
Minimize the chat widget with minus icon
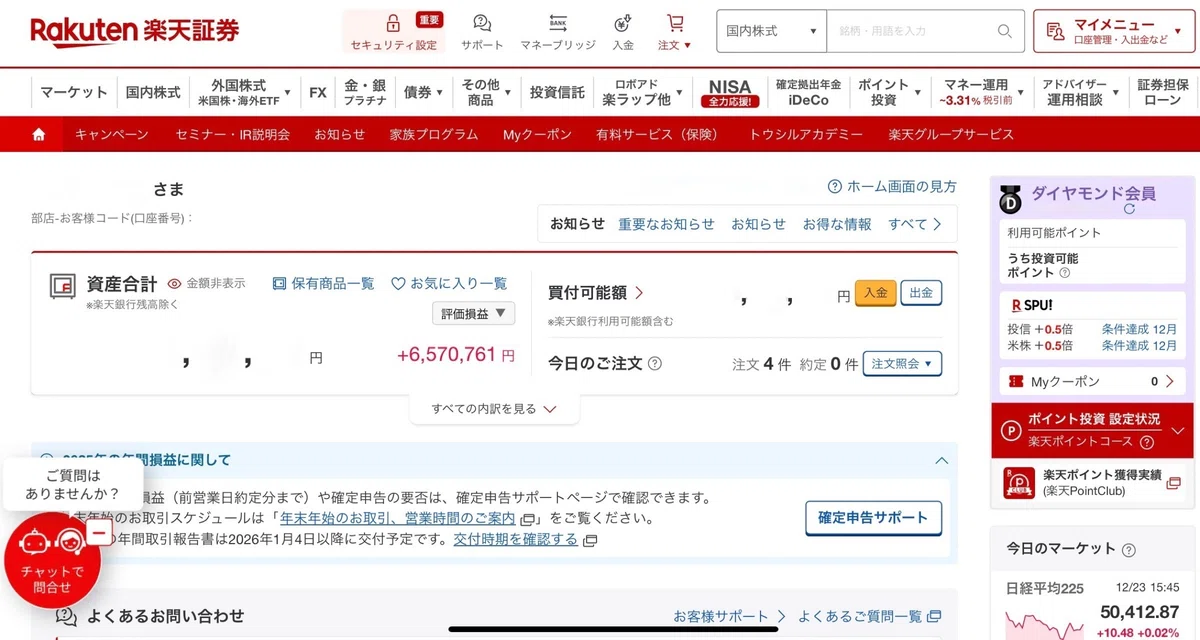(x=98, y=533)
